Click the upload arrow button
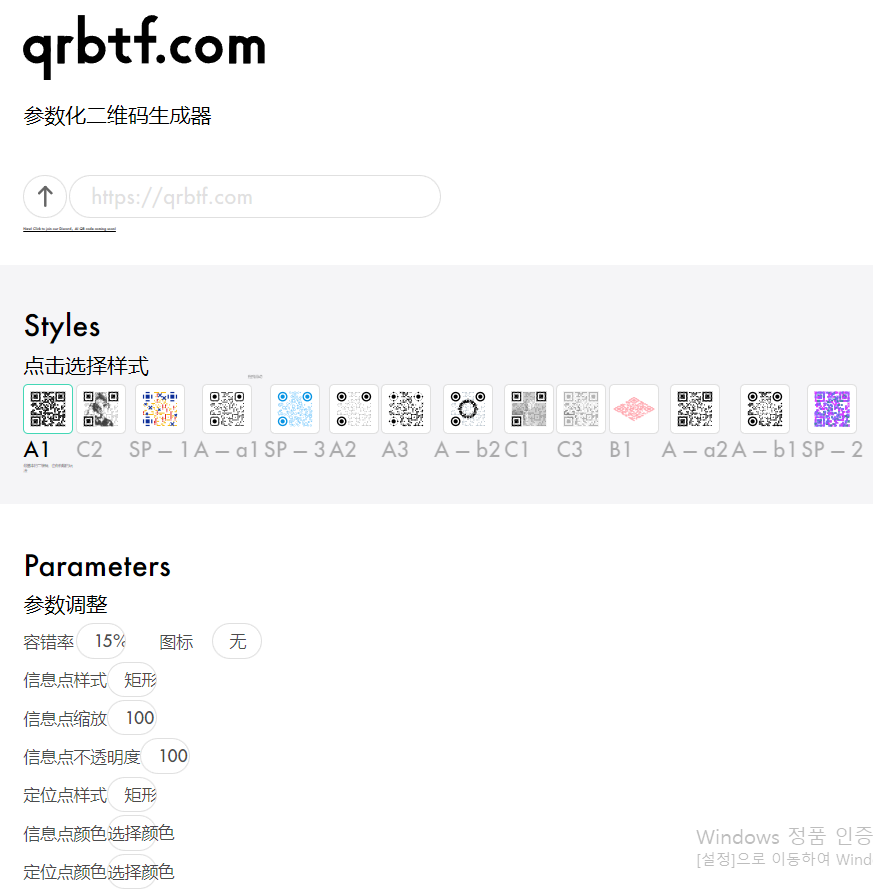873x892 pixels. click(45, 196)
